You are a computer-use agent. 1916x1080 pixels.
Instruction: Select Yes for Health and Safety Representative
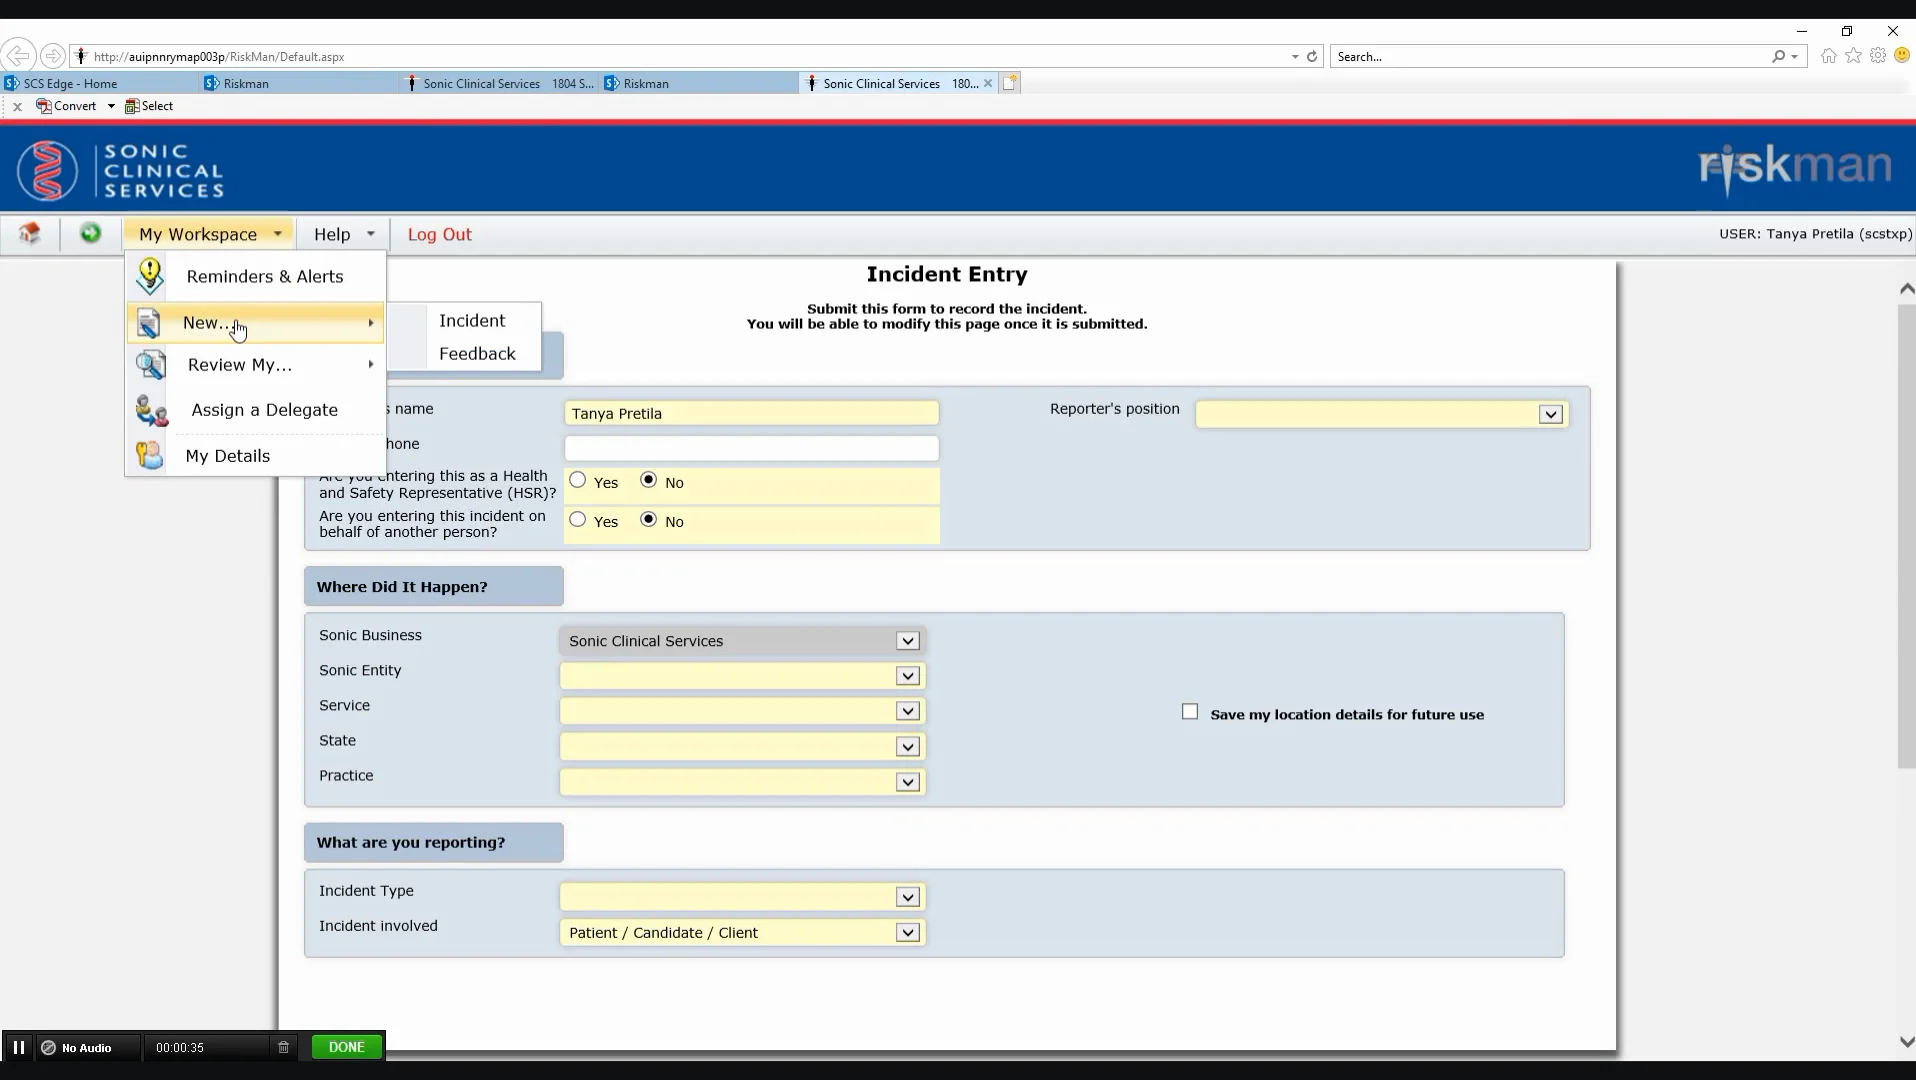578,480
